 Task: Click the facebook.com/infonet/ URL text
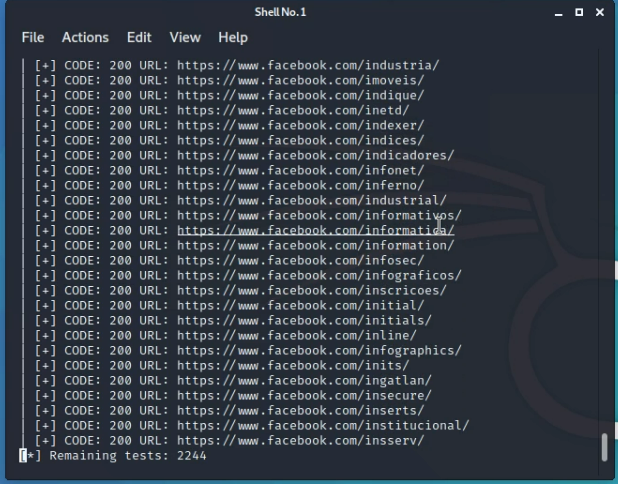301,170
